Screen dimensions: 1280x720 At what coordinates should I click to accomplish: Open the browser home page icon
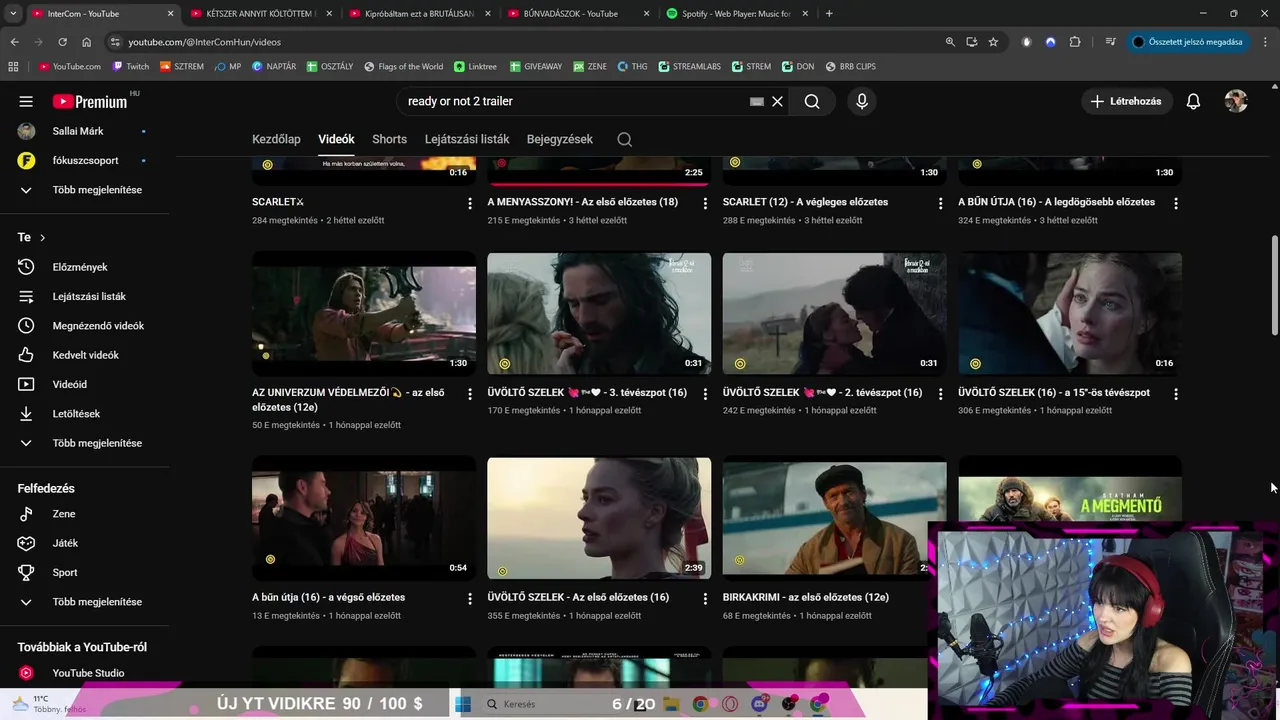pyautogui.click(x=86, y=42)
